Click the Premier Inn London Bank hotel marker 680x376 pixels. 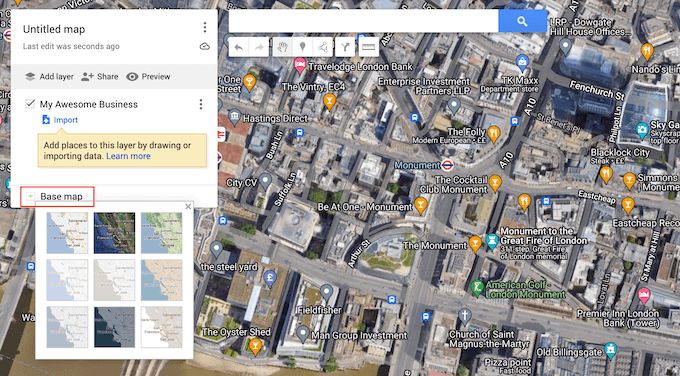[644, 295]
